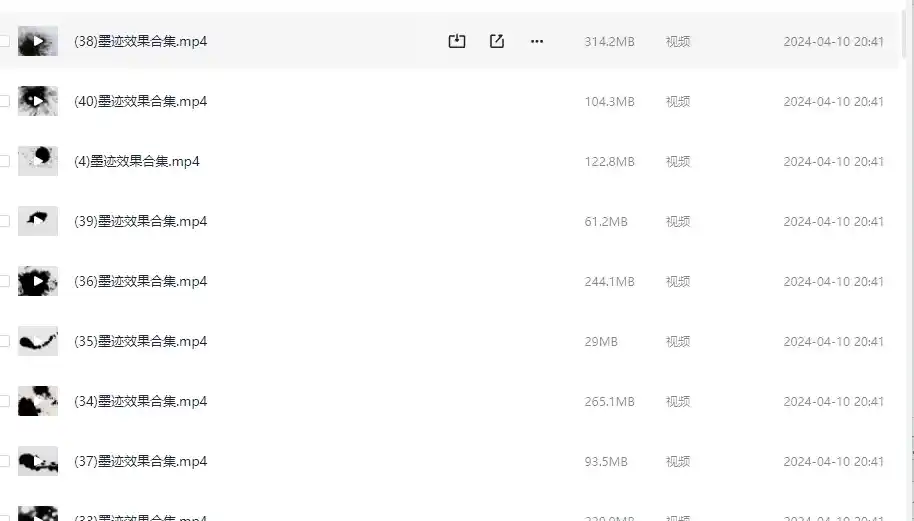Click the (4)墨迹效果合集 thumbnail preview
The image size is (914, 521).
pos(38,161)
